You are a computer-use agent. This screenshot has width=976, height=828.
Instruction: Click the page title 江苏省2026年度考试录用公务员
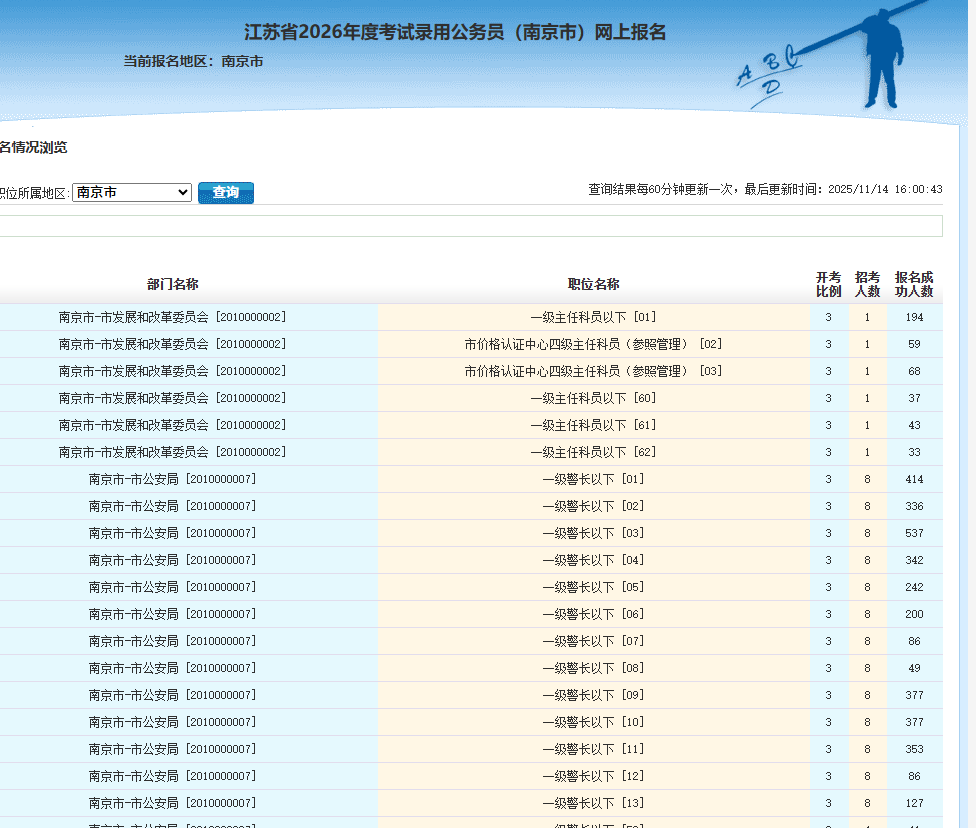point(455,32)
